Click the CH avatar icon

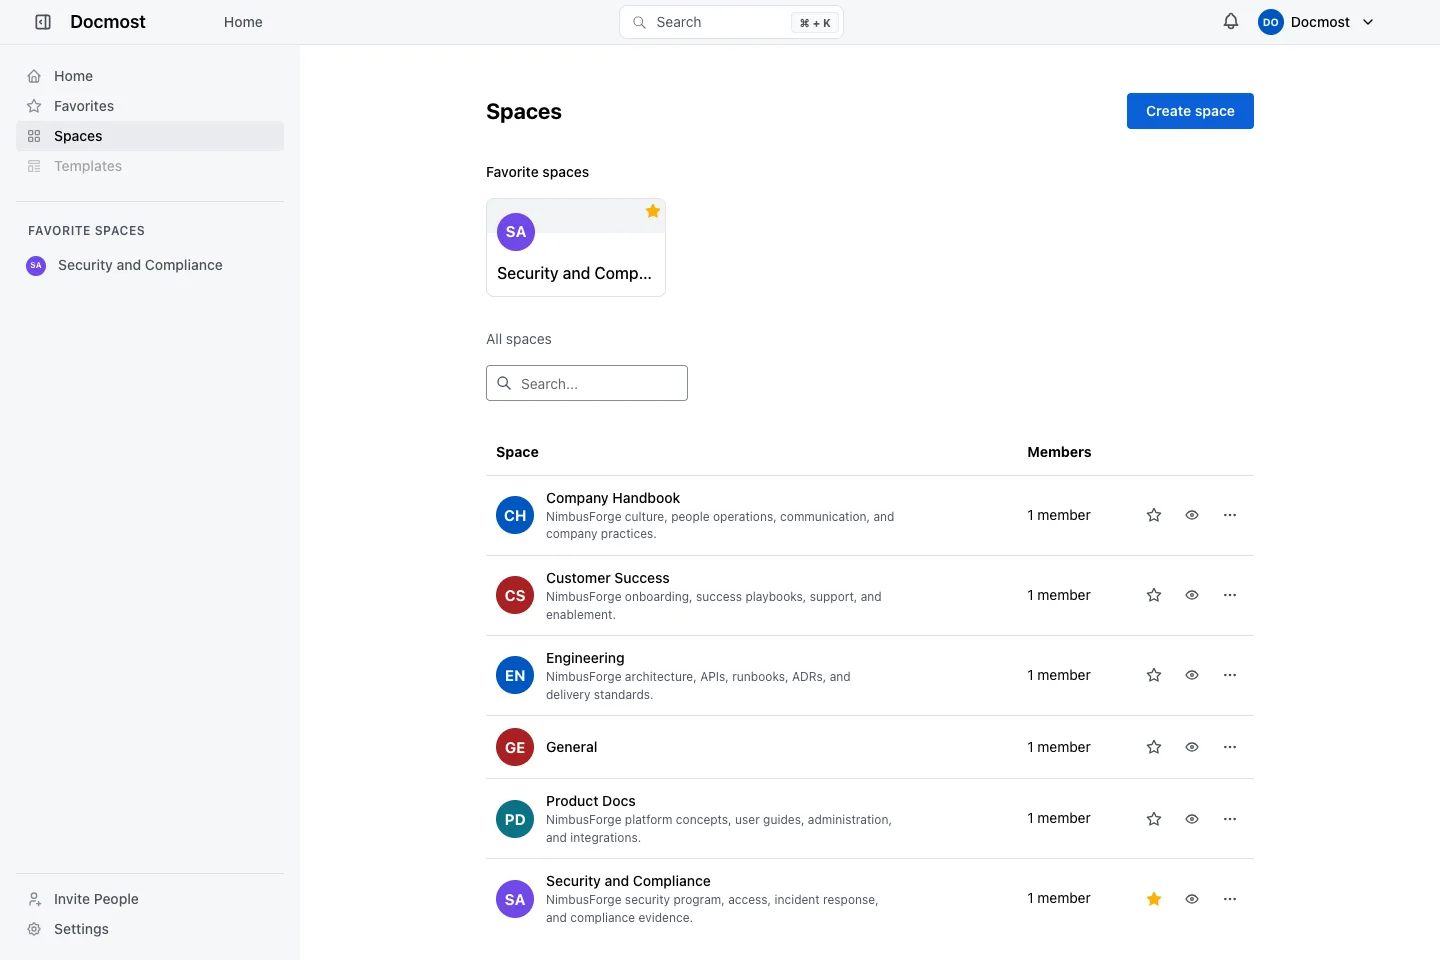515,515
